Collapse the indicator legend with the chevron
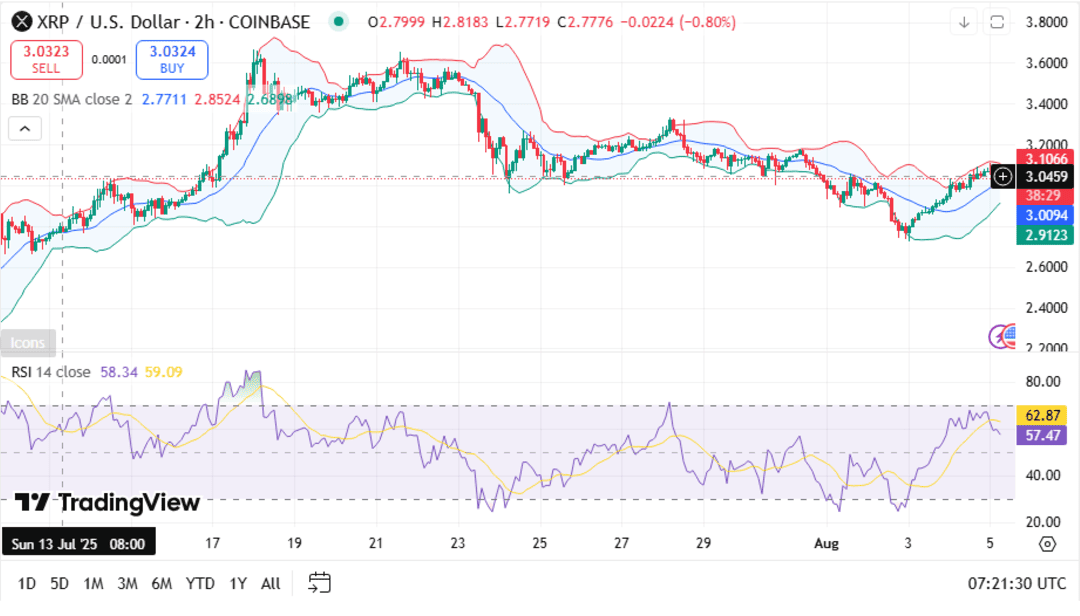The image size is (1080, 616). point(25,128)
